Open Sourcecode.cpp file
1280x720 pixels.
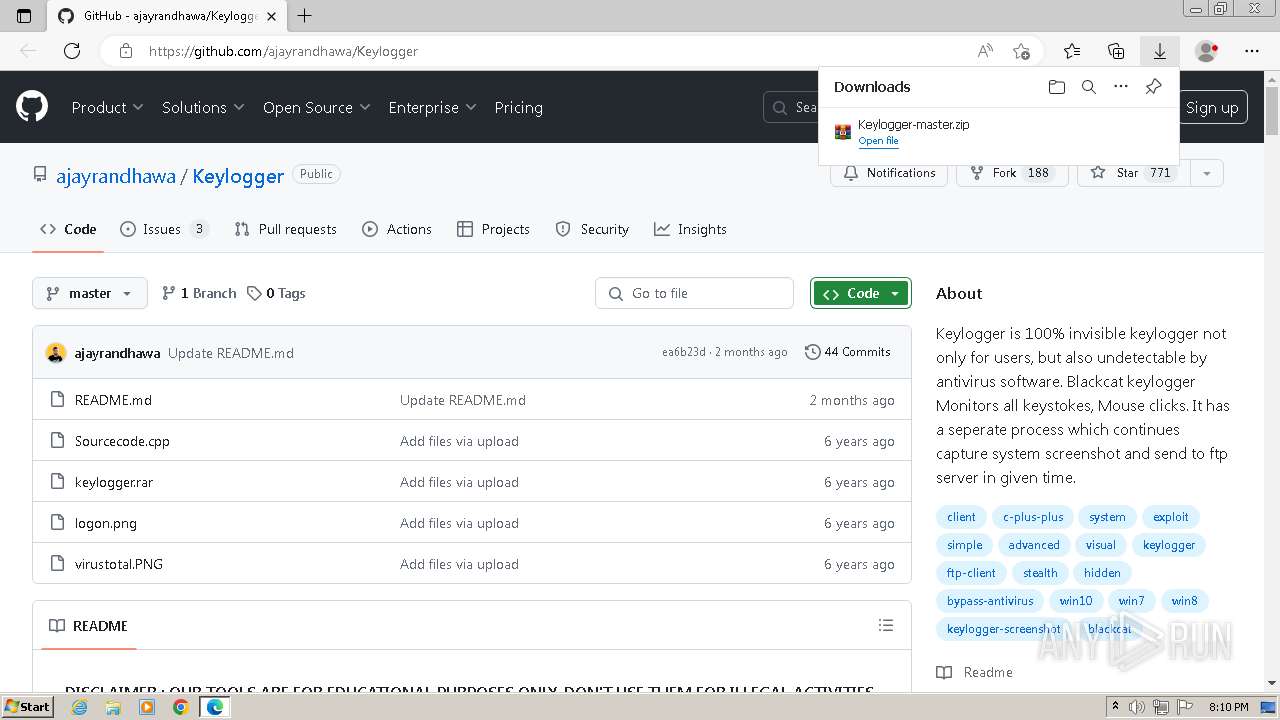pos(122,441)
